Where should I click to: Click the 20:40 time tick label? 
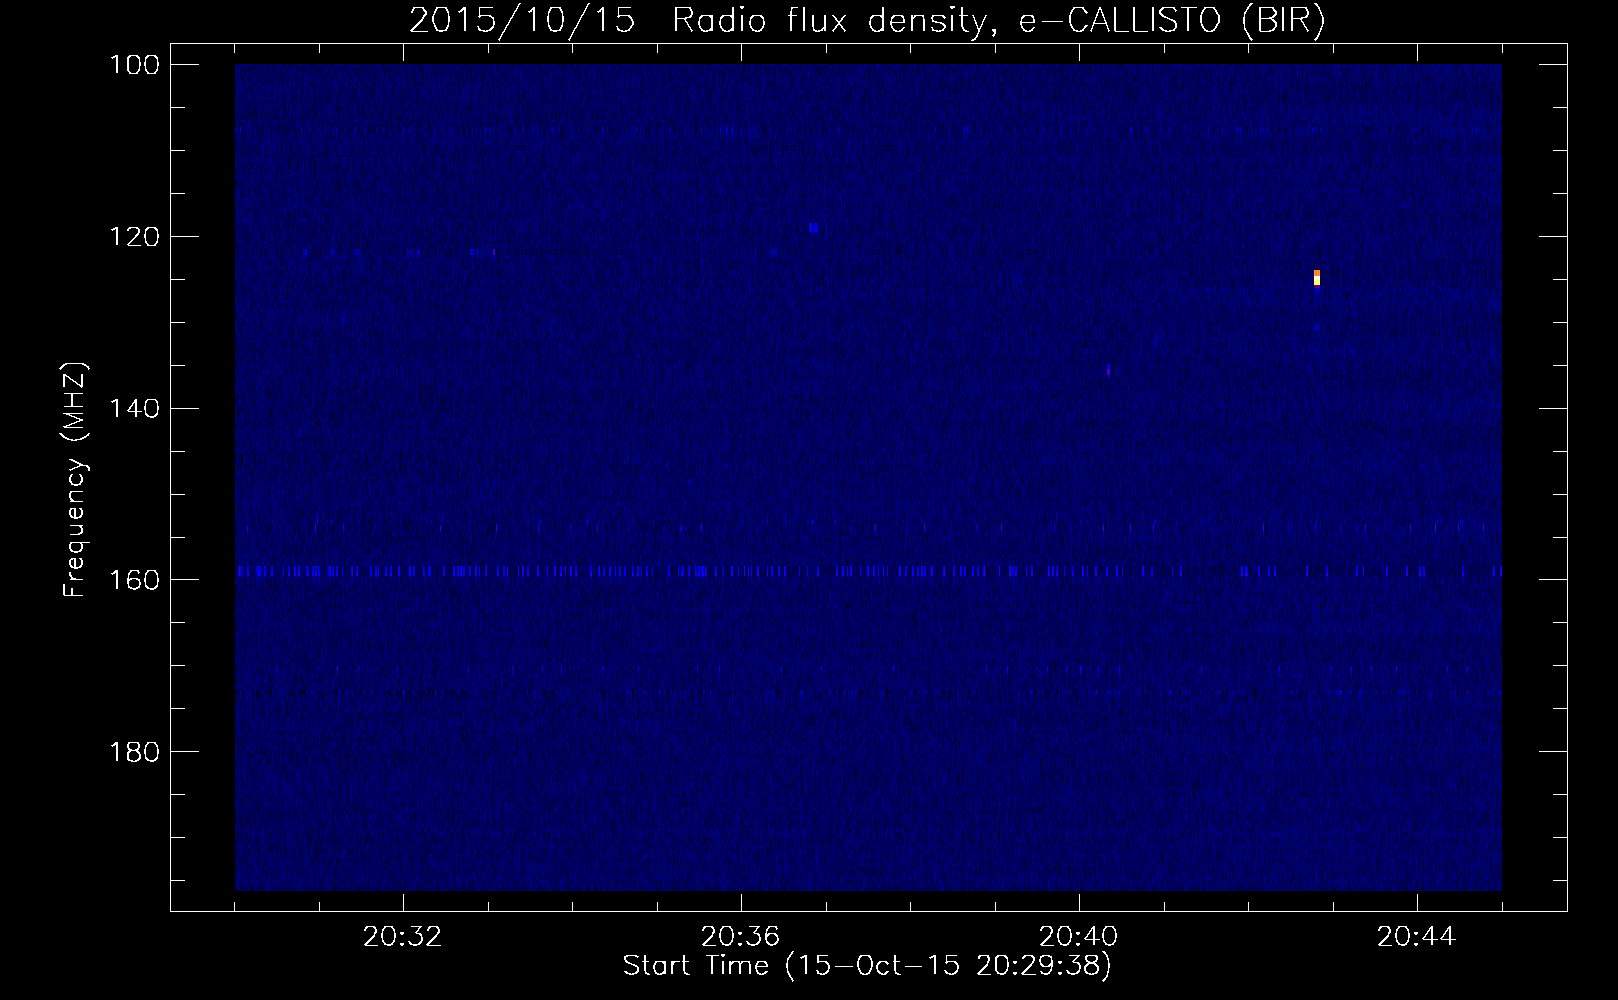pos(1079,938)
